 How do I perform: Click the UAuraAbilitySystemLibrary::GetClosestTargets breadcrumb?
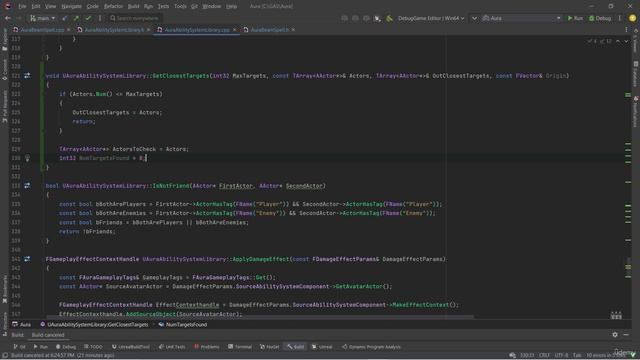click(94, 324)
